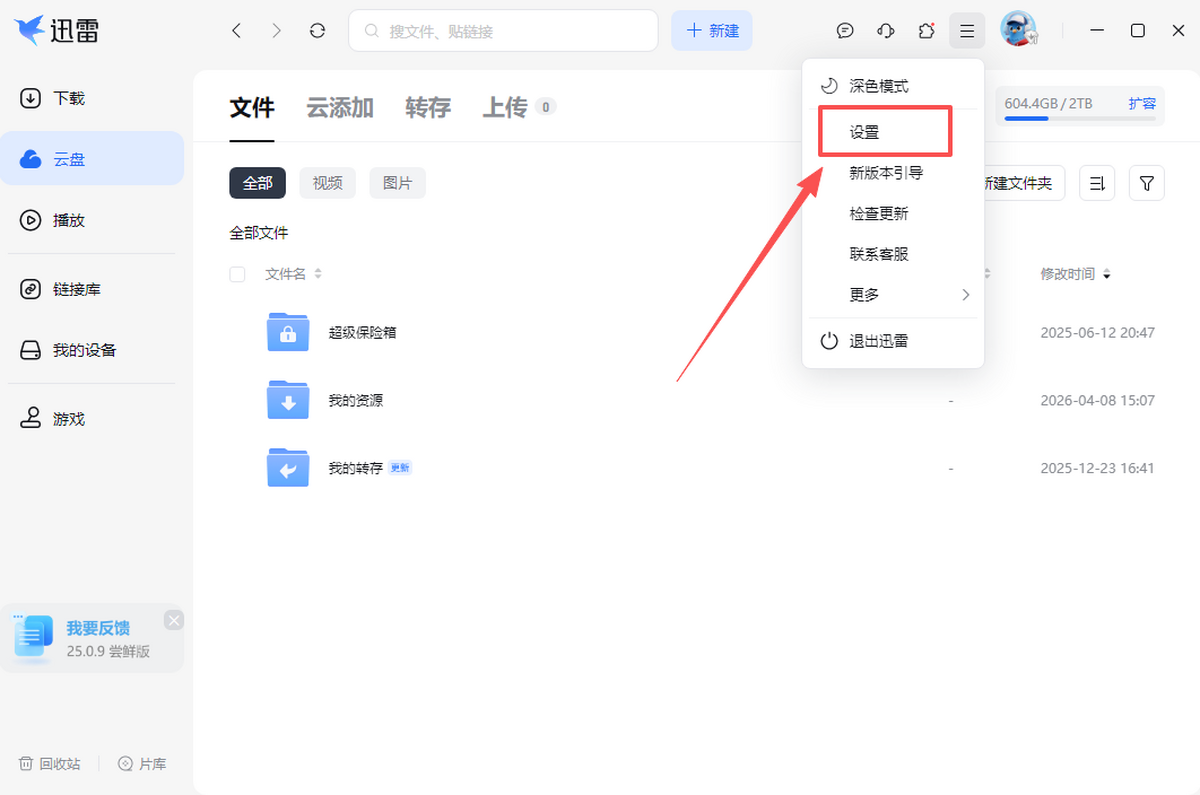1200x795 pixels.
Task: Click the date 2025-12-23 16:41
Action: click(1097, 467)
